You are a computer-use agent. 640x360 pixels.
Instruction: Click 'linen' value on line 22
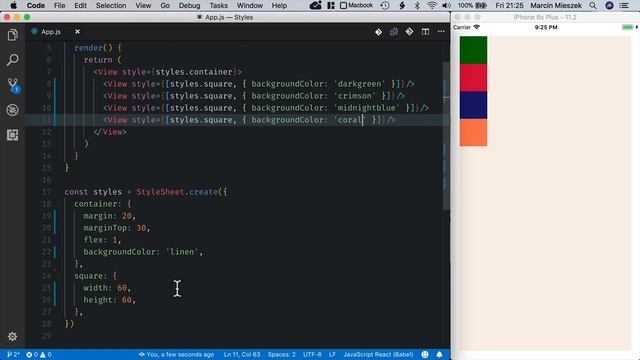pyautogui.click(x=182, y=252)
